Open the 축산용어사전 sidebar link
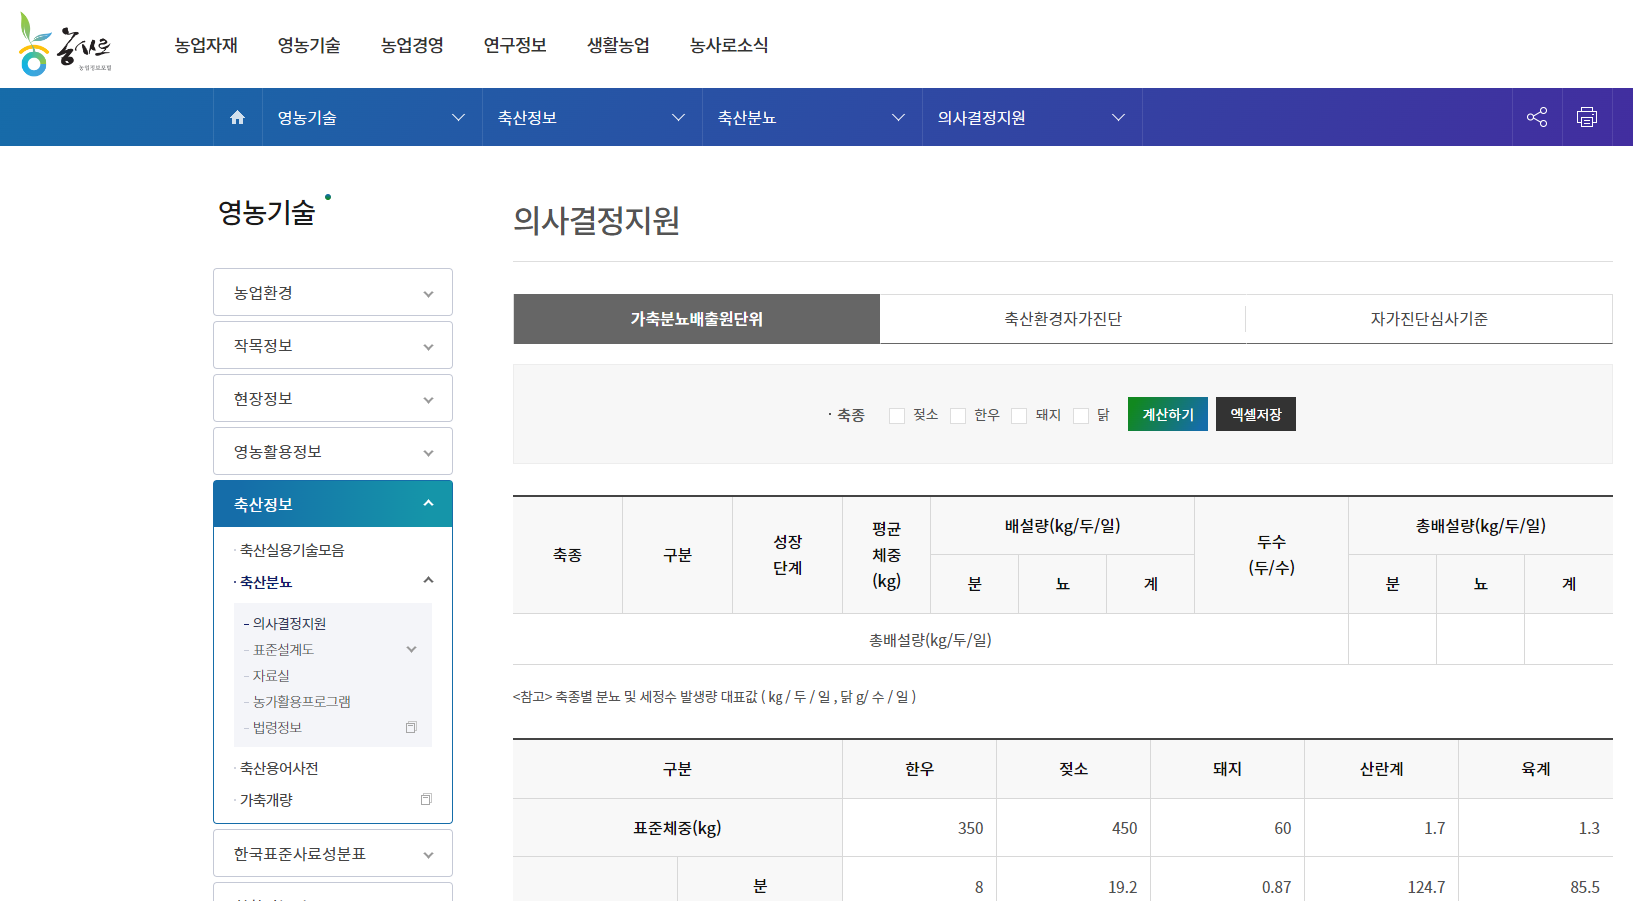 tap(279, 768)
